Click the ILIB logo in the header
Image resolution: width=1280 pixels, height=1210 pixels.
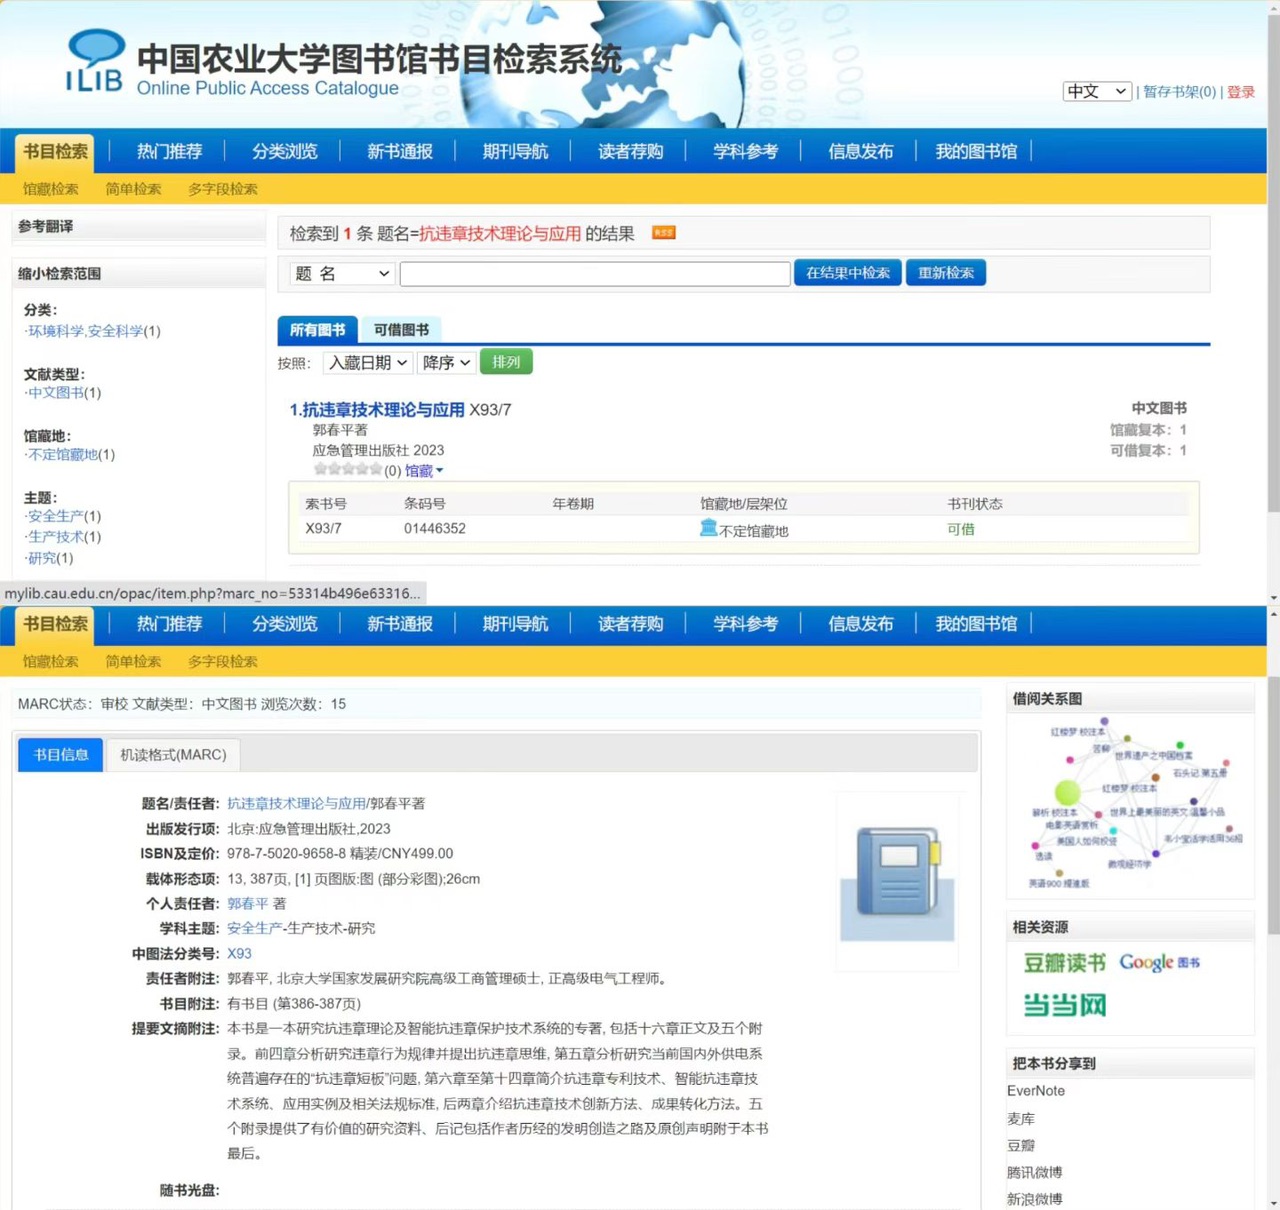pyautogui.click(x=95, y=62)
